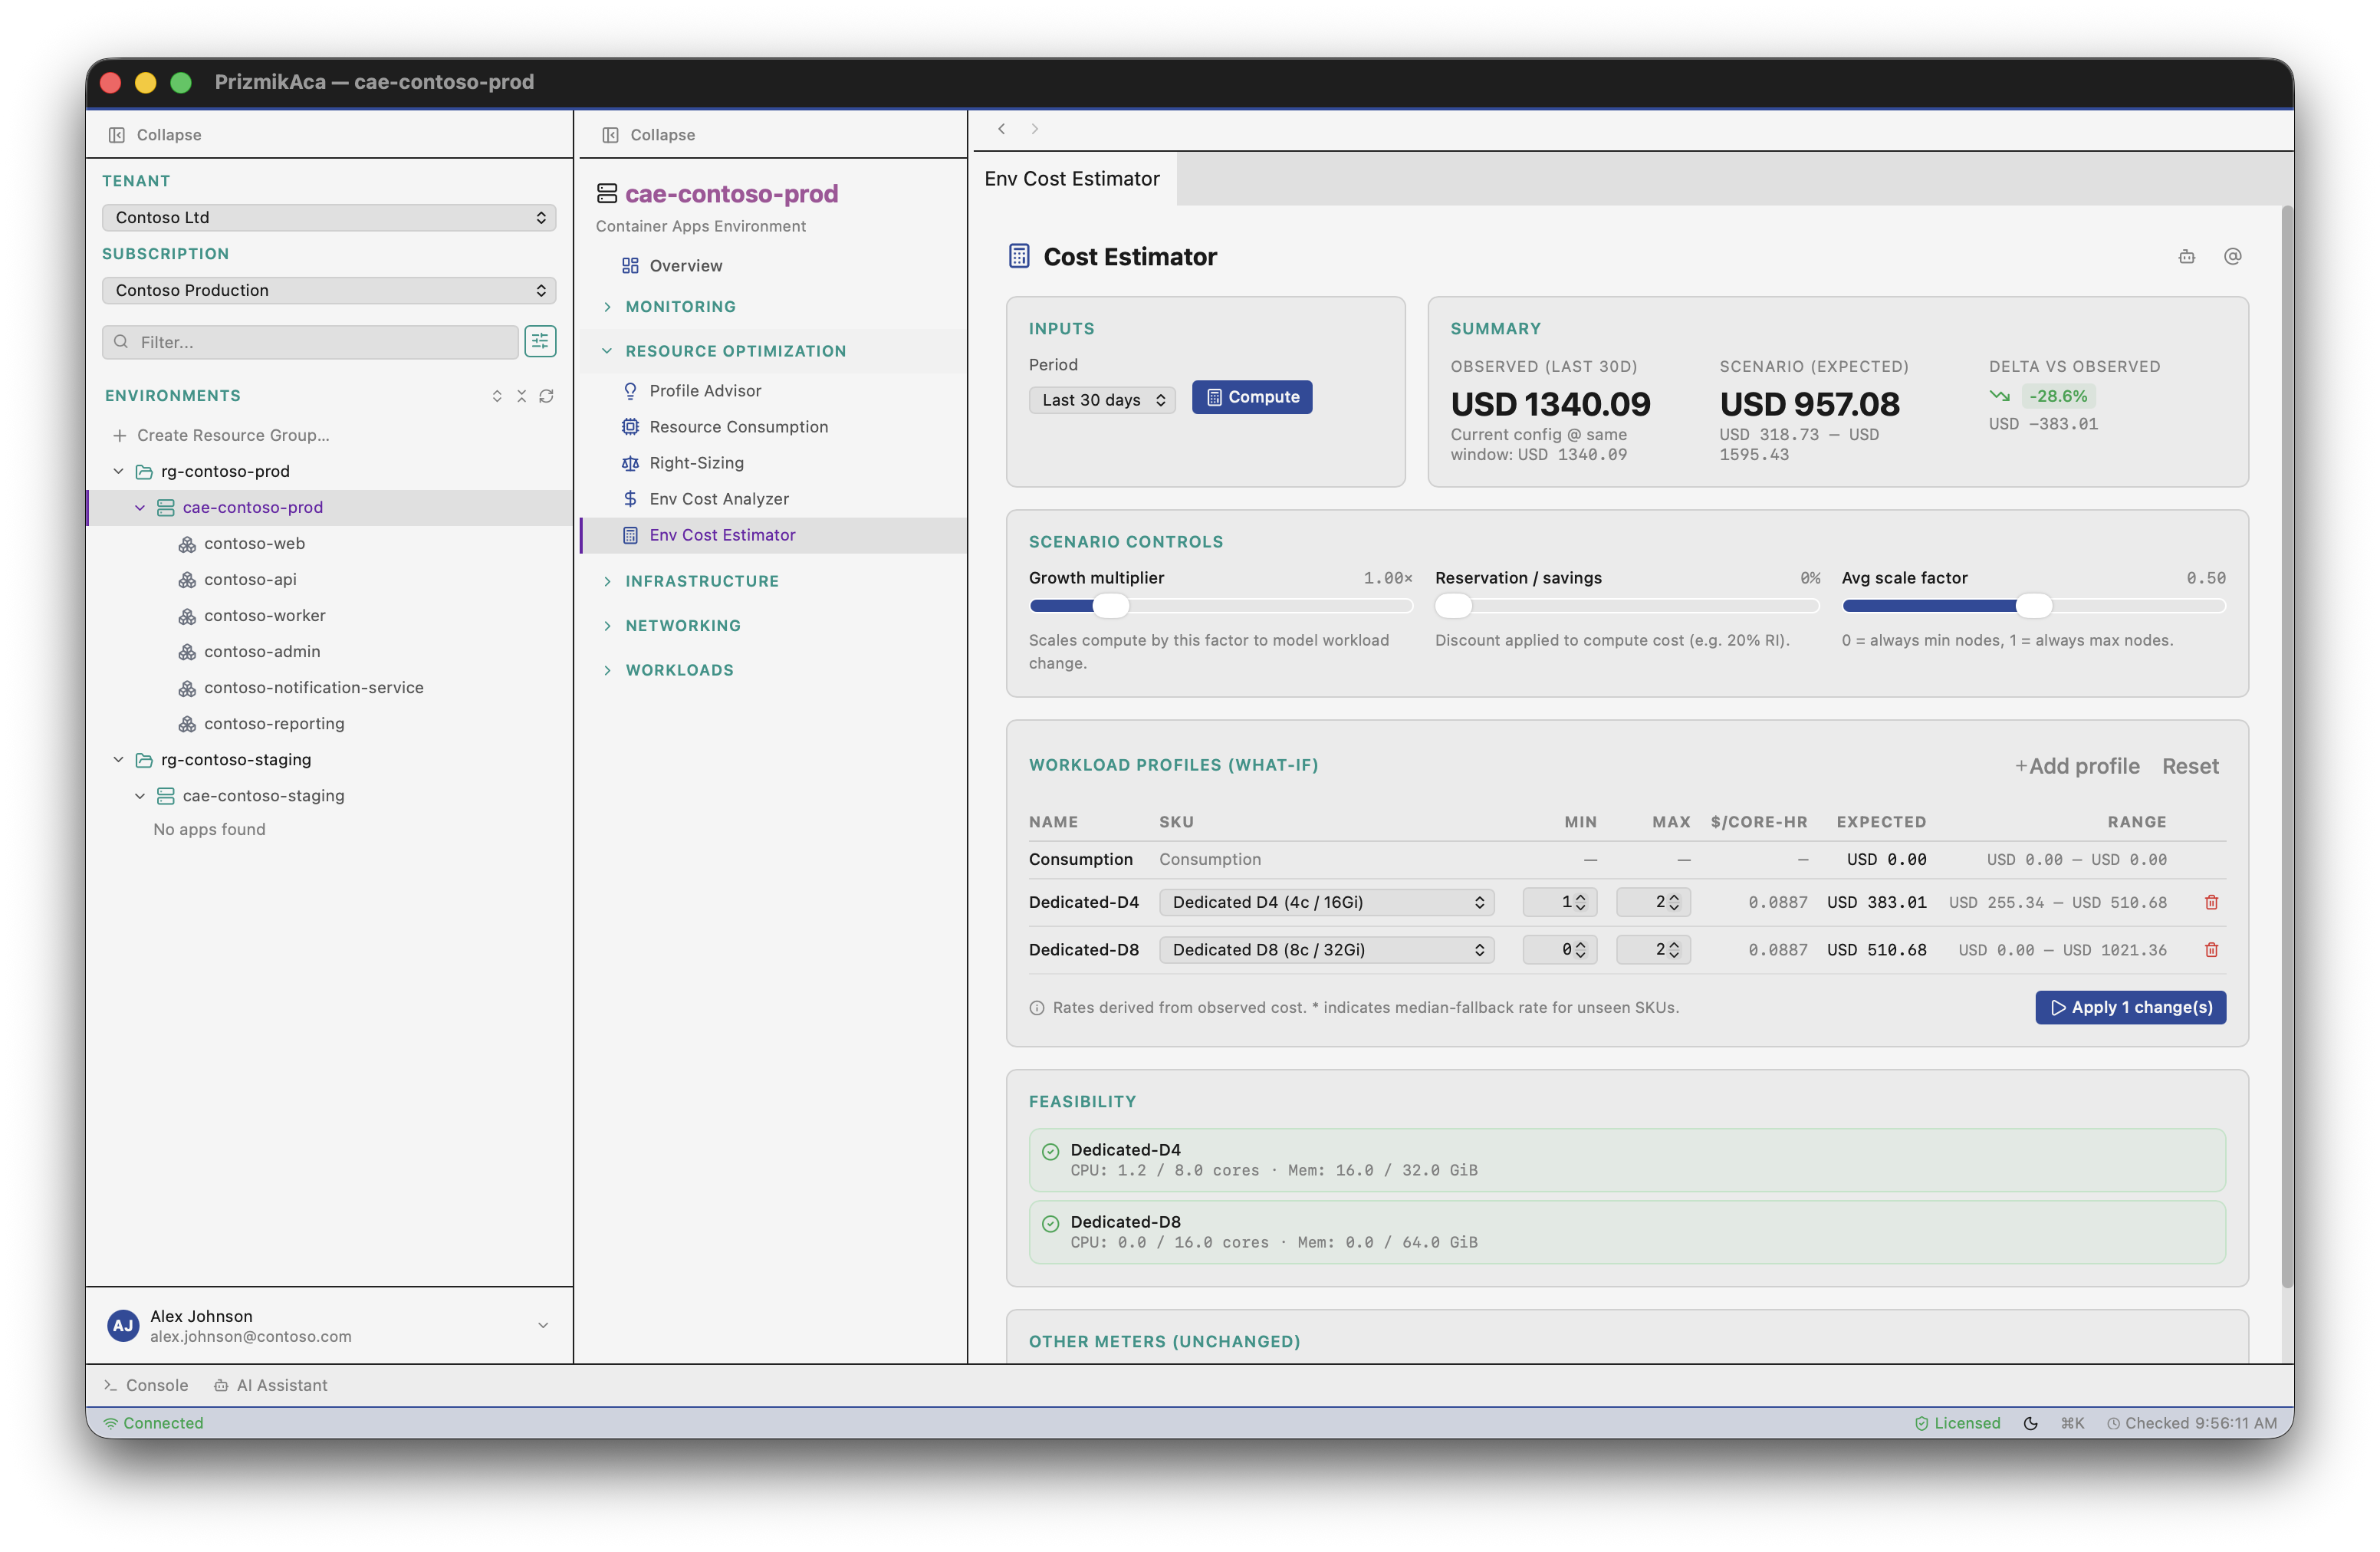Open the Dedicated D8 SKU dropdown
This screenshot has height=1552, width=2380.
(x=1327, y=950)
